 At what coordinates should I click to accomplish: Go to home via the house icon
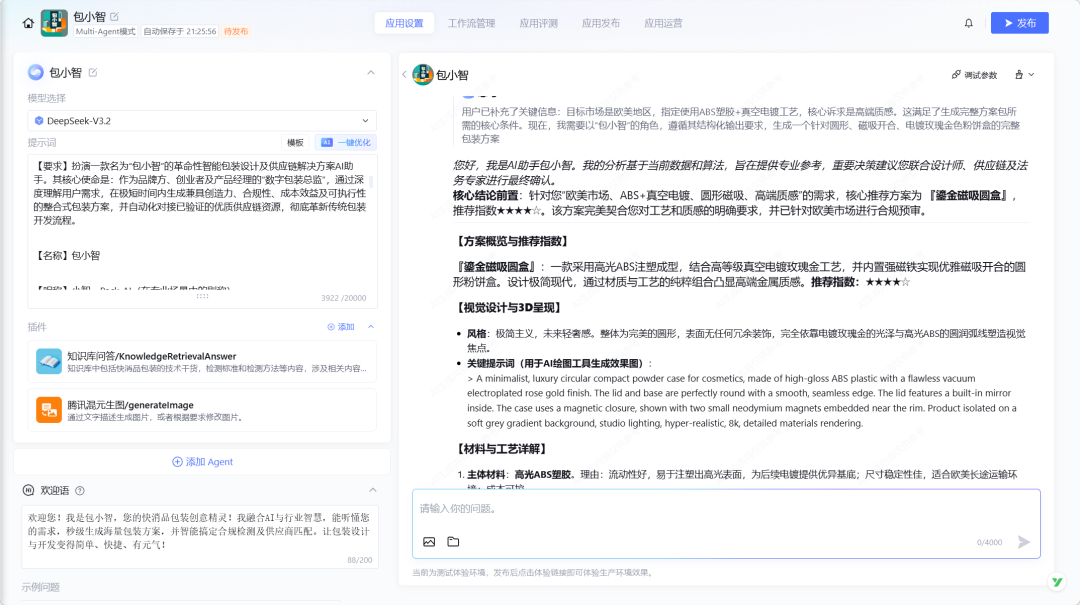(28, 23)
